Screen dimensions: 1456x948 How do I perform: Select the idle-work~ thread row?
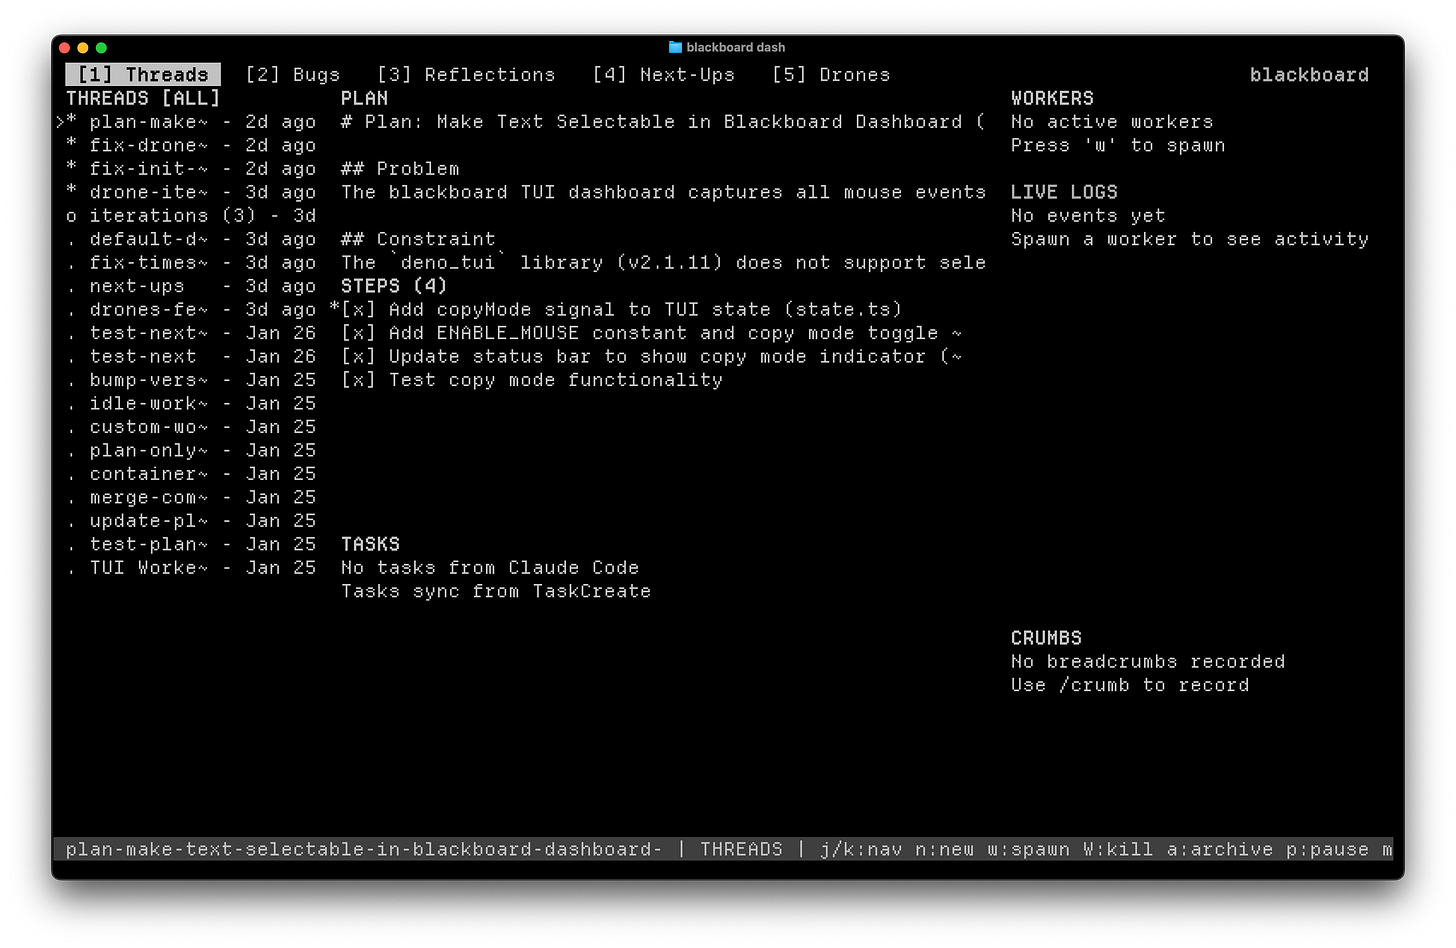(x=191, y=404)
